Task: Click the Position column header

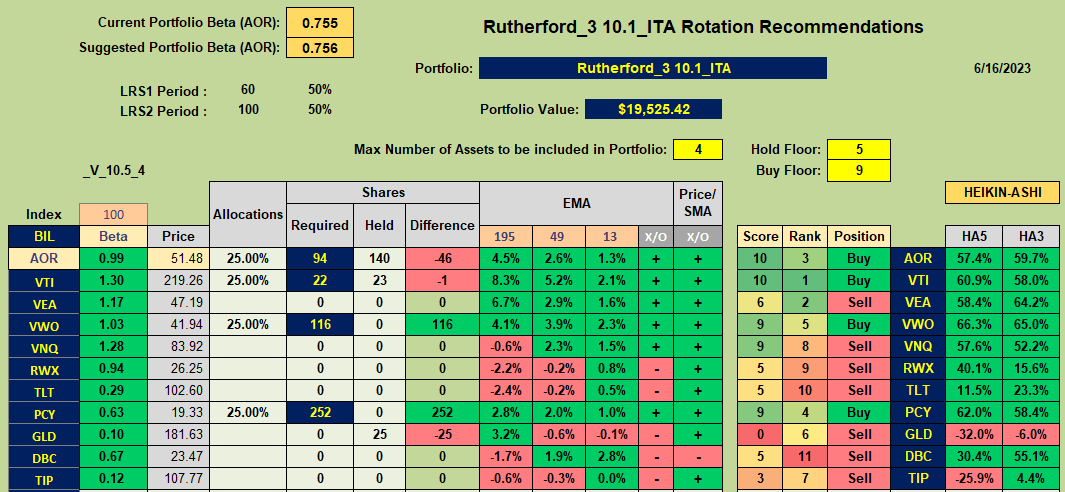Action: tap(859, 236)
